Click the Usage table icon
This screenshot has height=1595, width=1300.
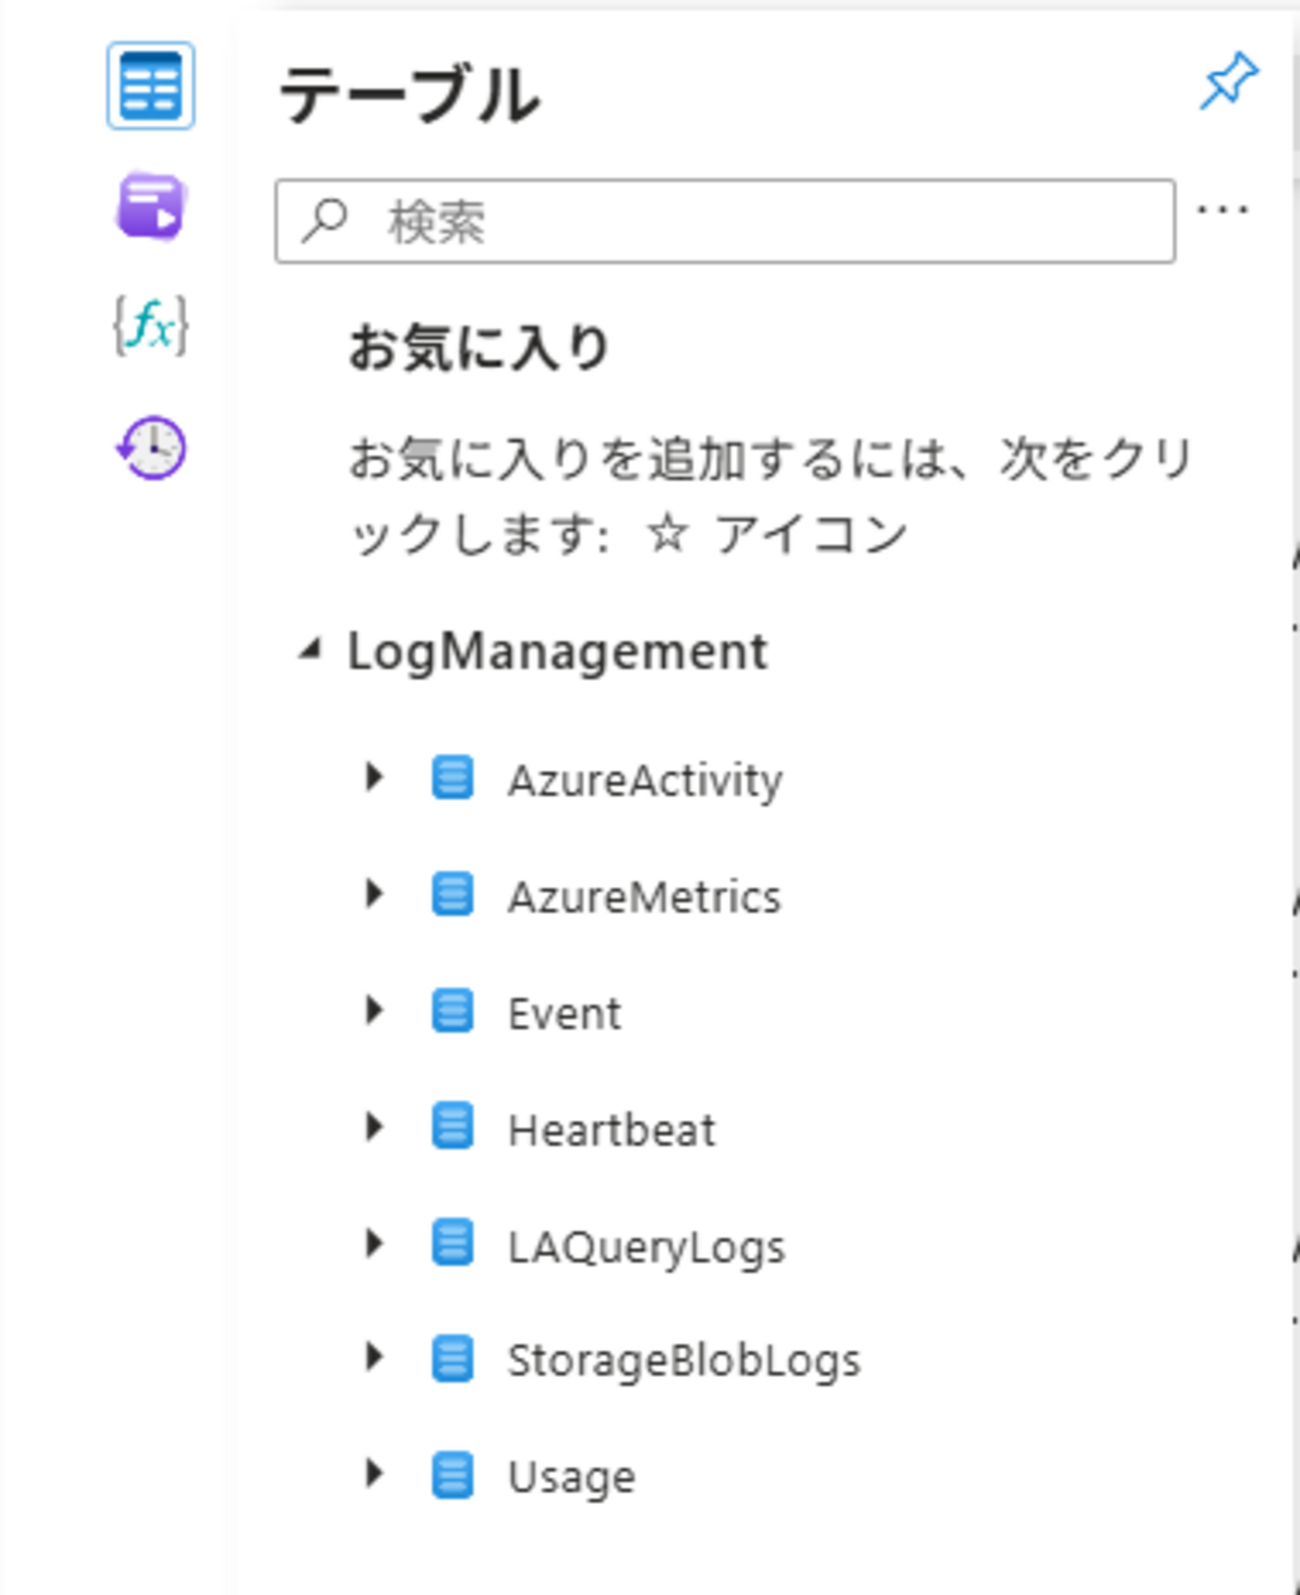coord(452,1475)
